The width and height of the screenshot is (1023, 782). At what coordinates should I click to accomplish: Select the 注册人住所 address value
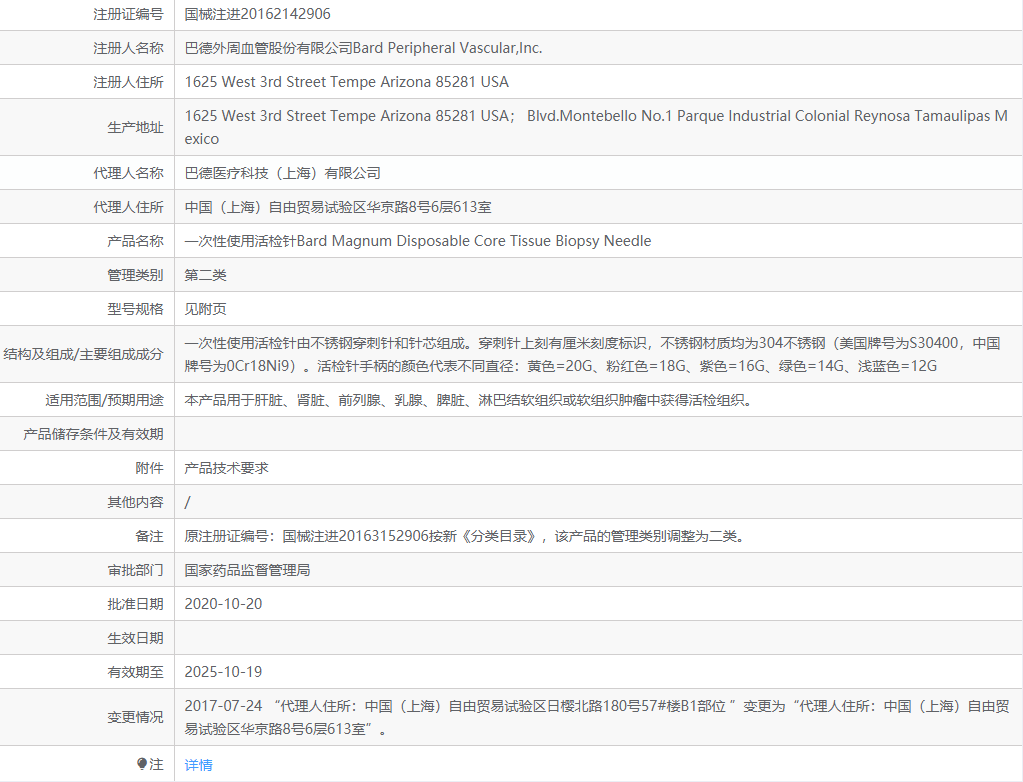point(346,82)
